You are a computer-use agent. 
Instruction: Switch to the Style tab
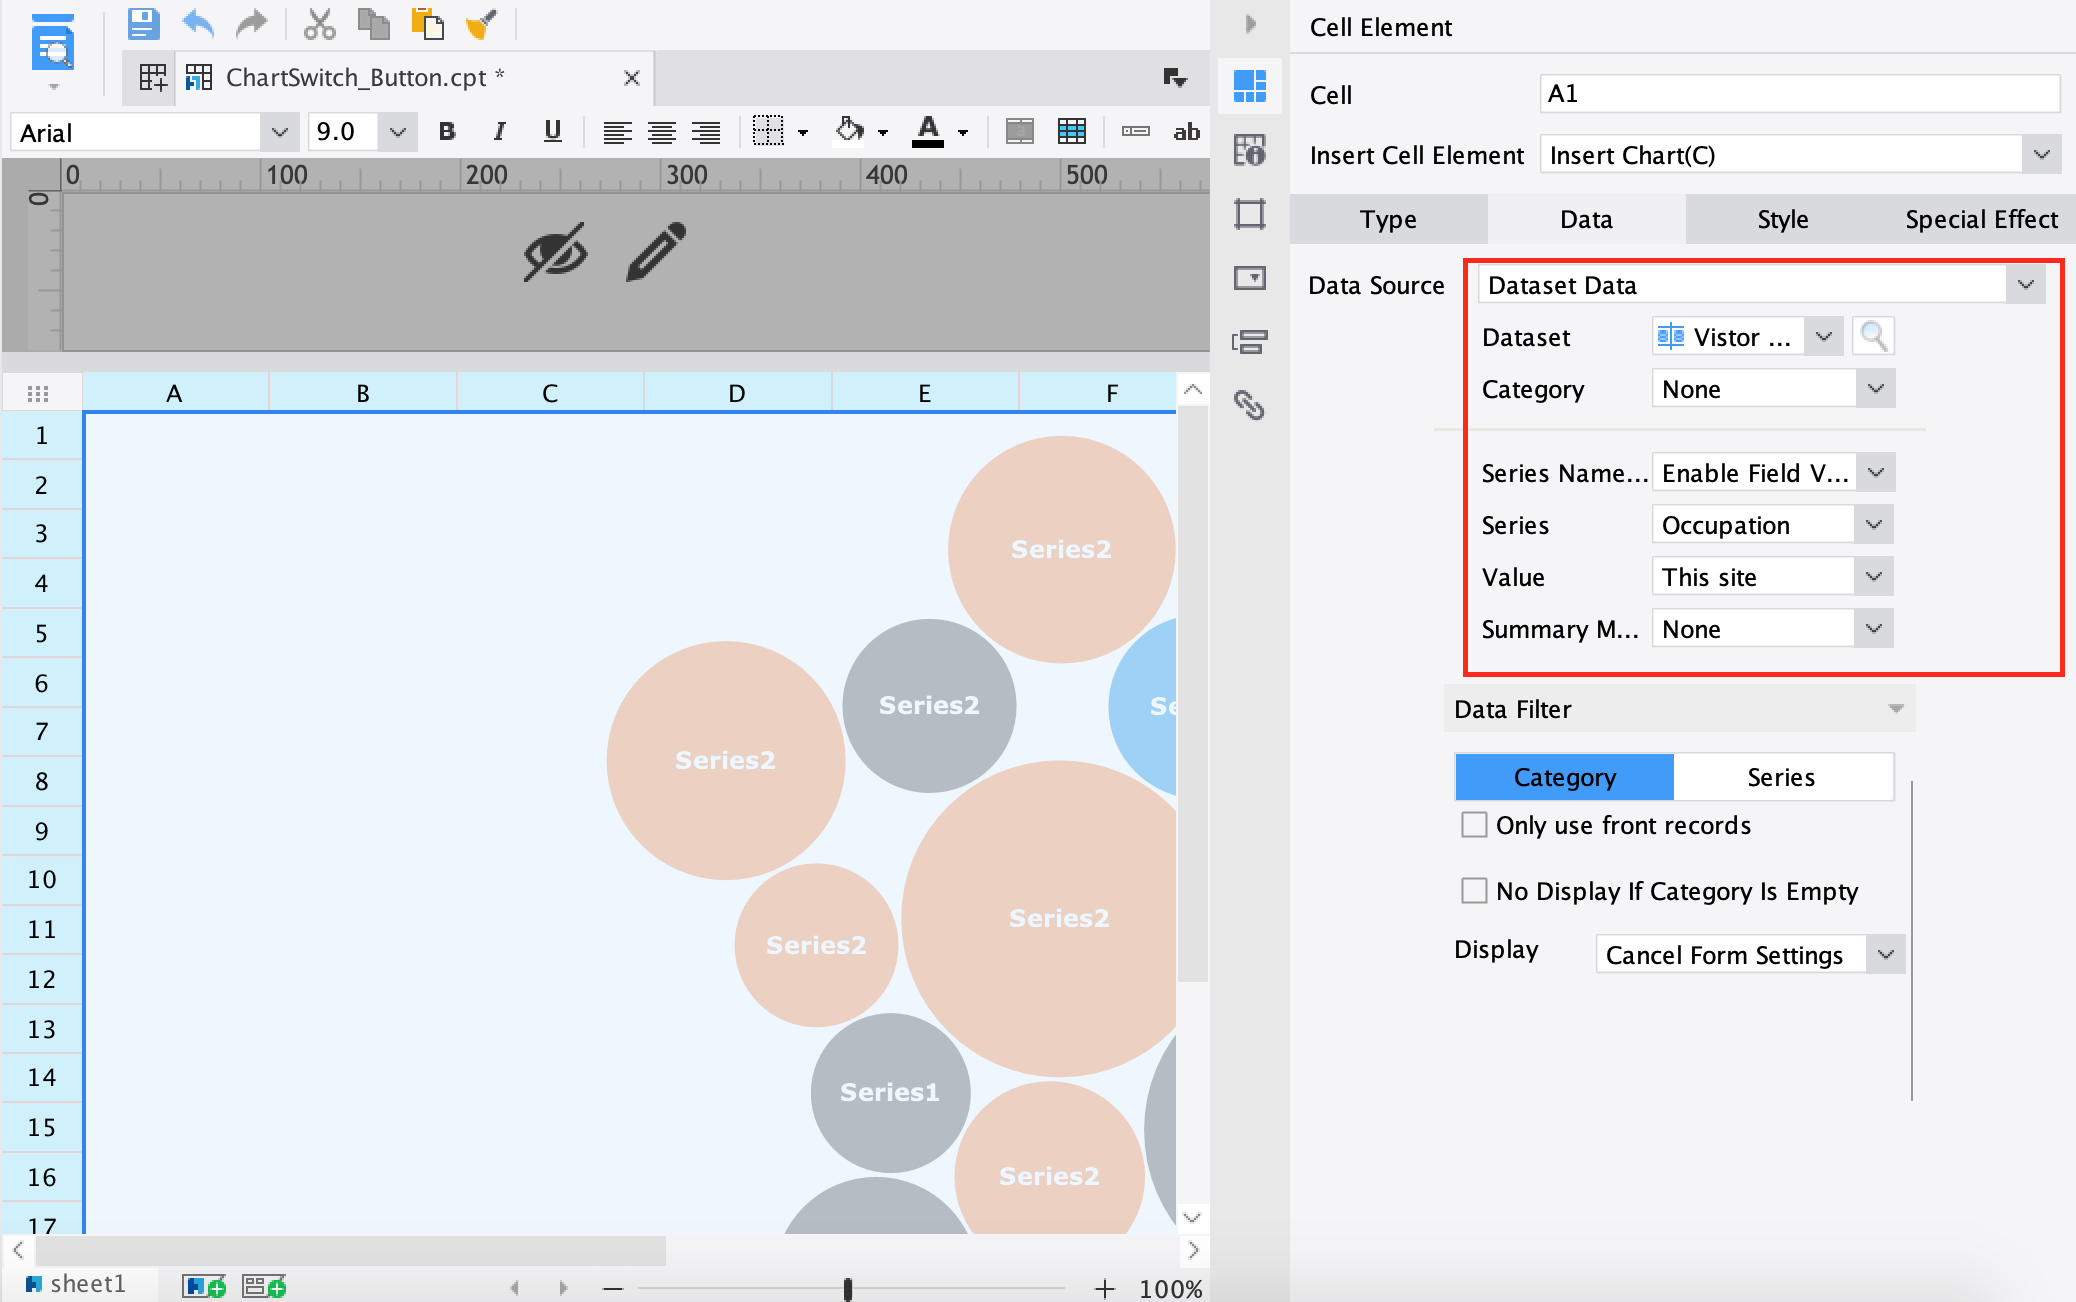coord(1783,219)
